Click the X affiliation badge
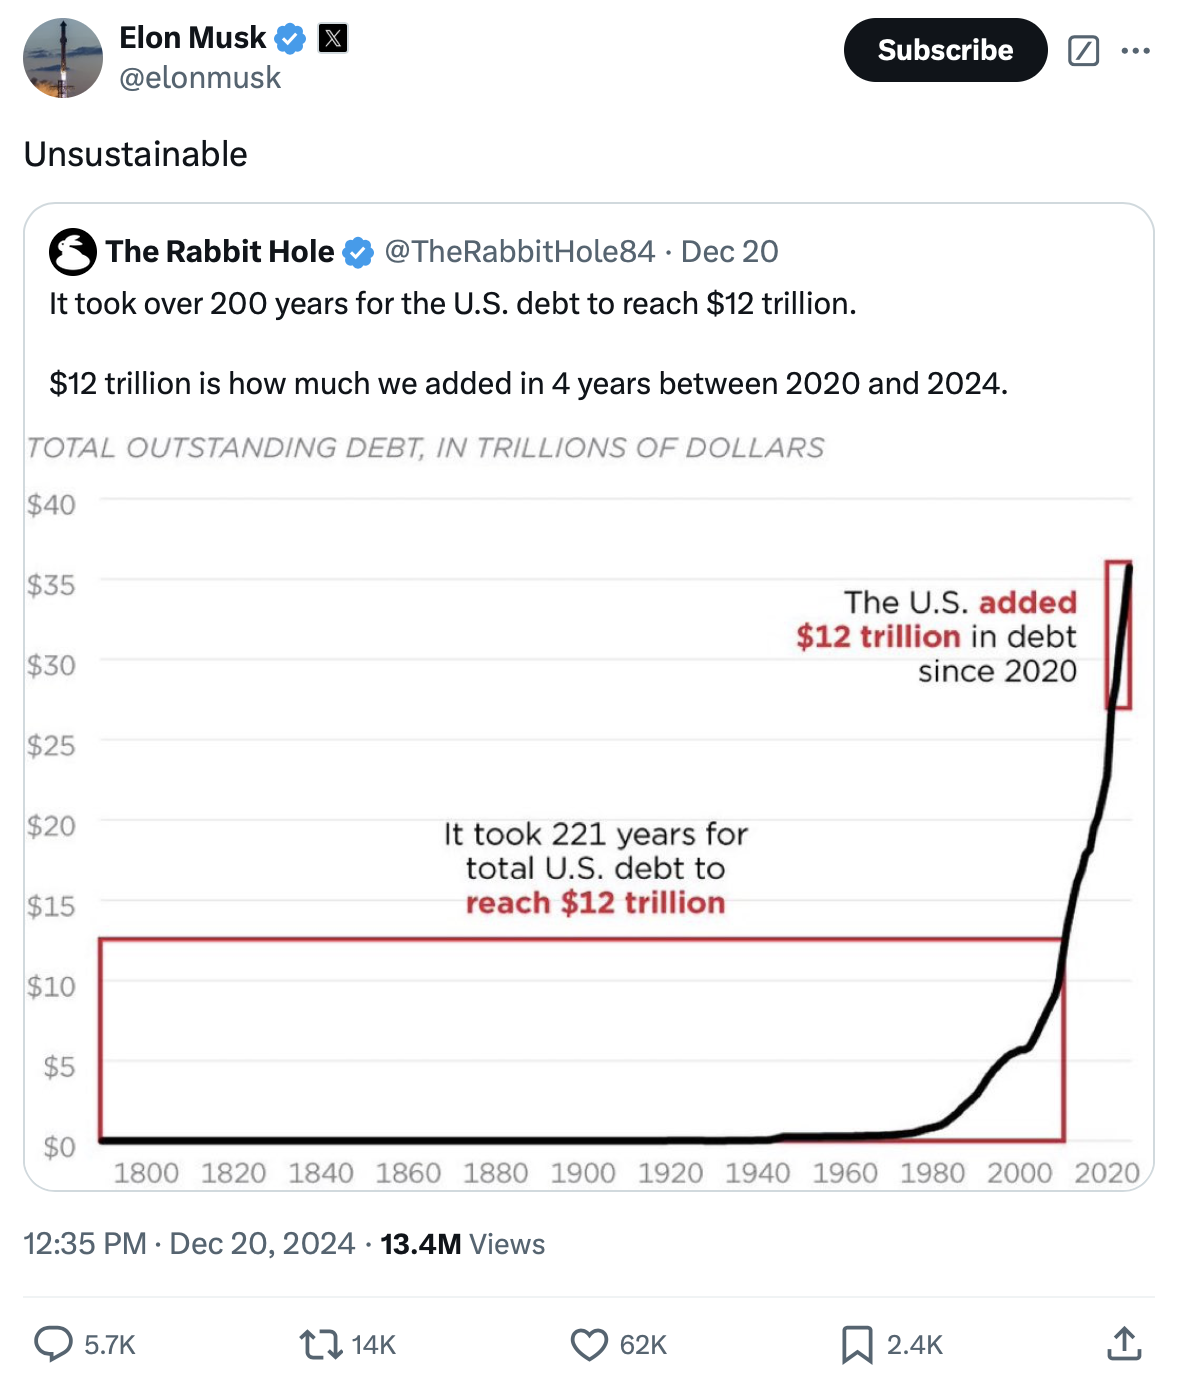 click(333, 39)
